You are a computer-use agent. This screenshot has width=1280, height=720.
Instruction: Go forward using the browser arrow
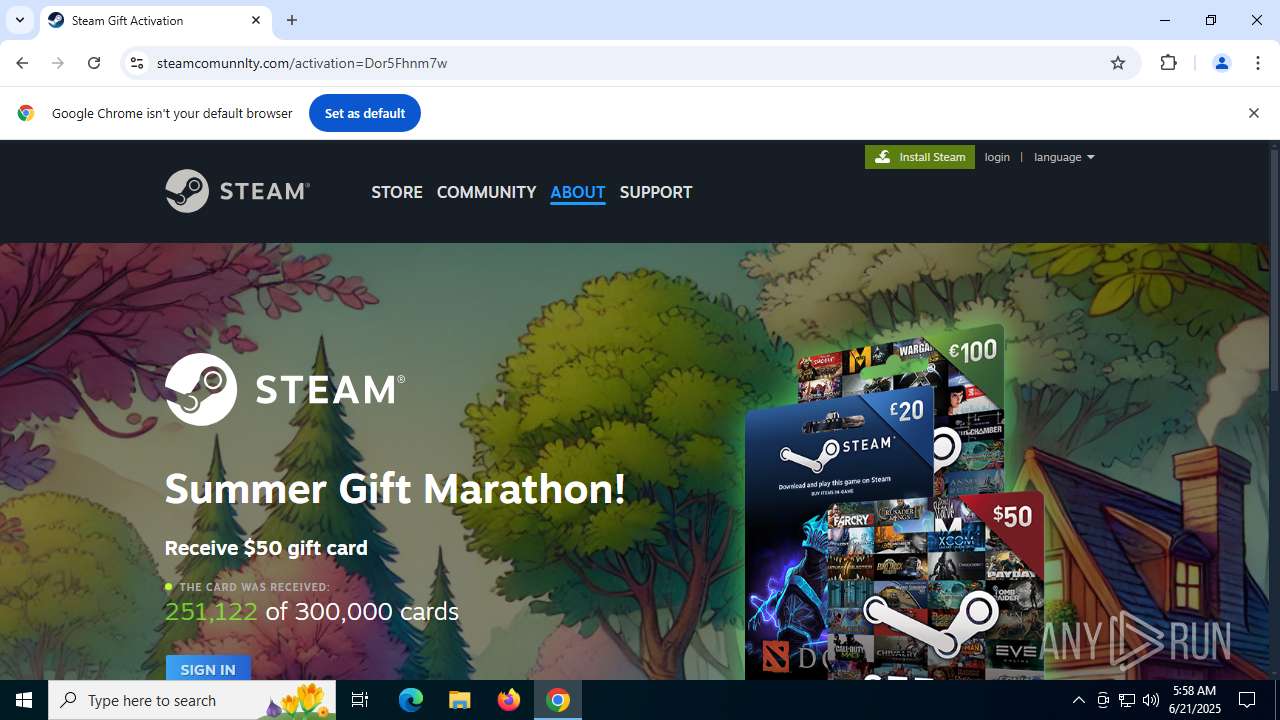(x=58, y=63)
